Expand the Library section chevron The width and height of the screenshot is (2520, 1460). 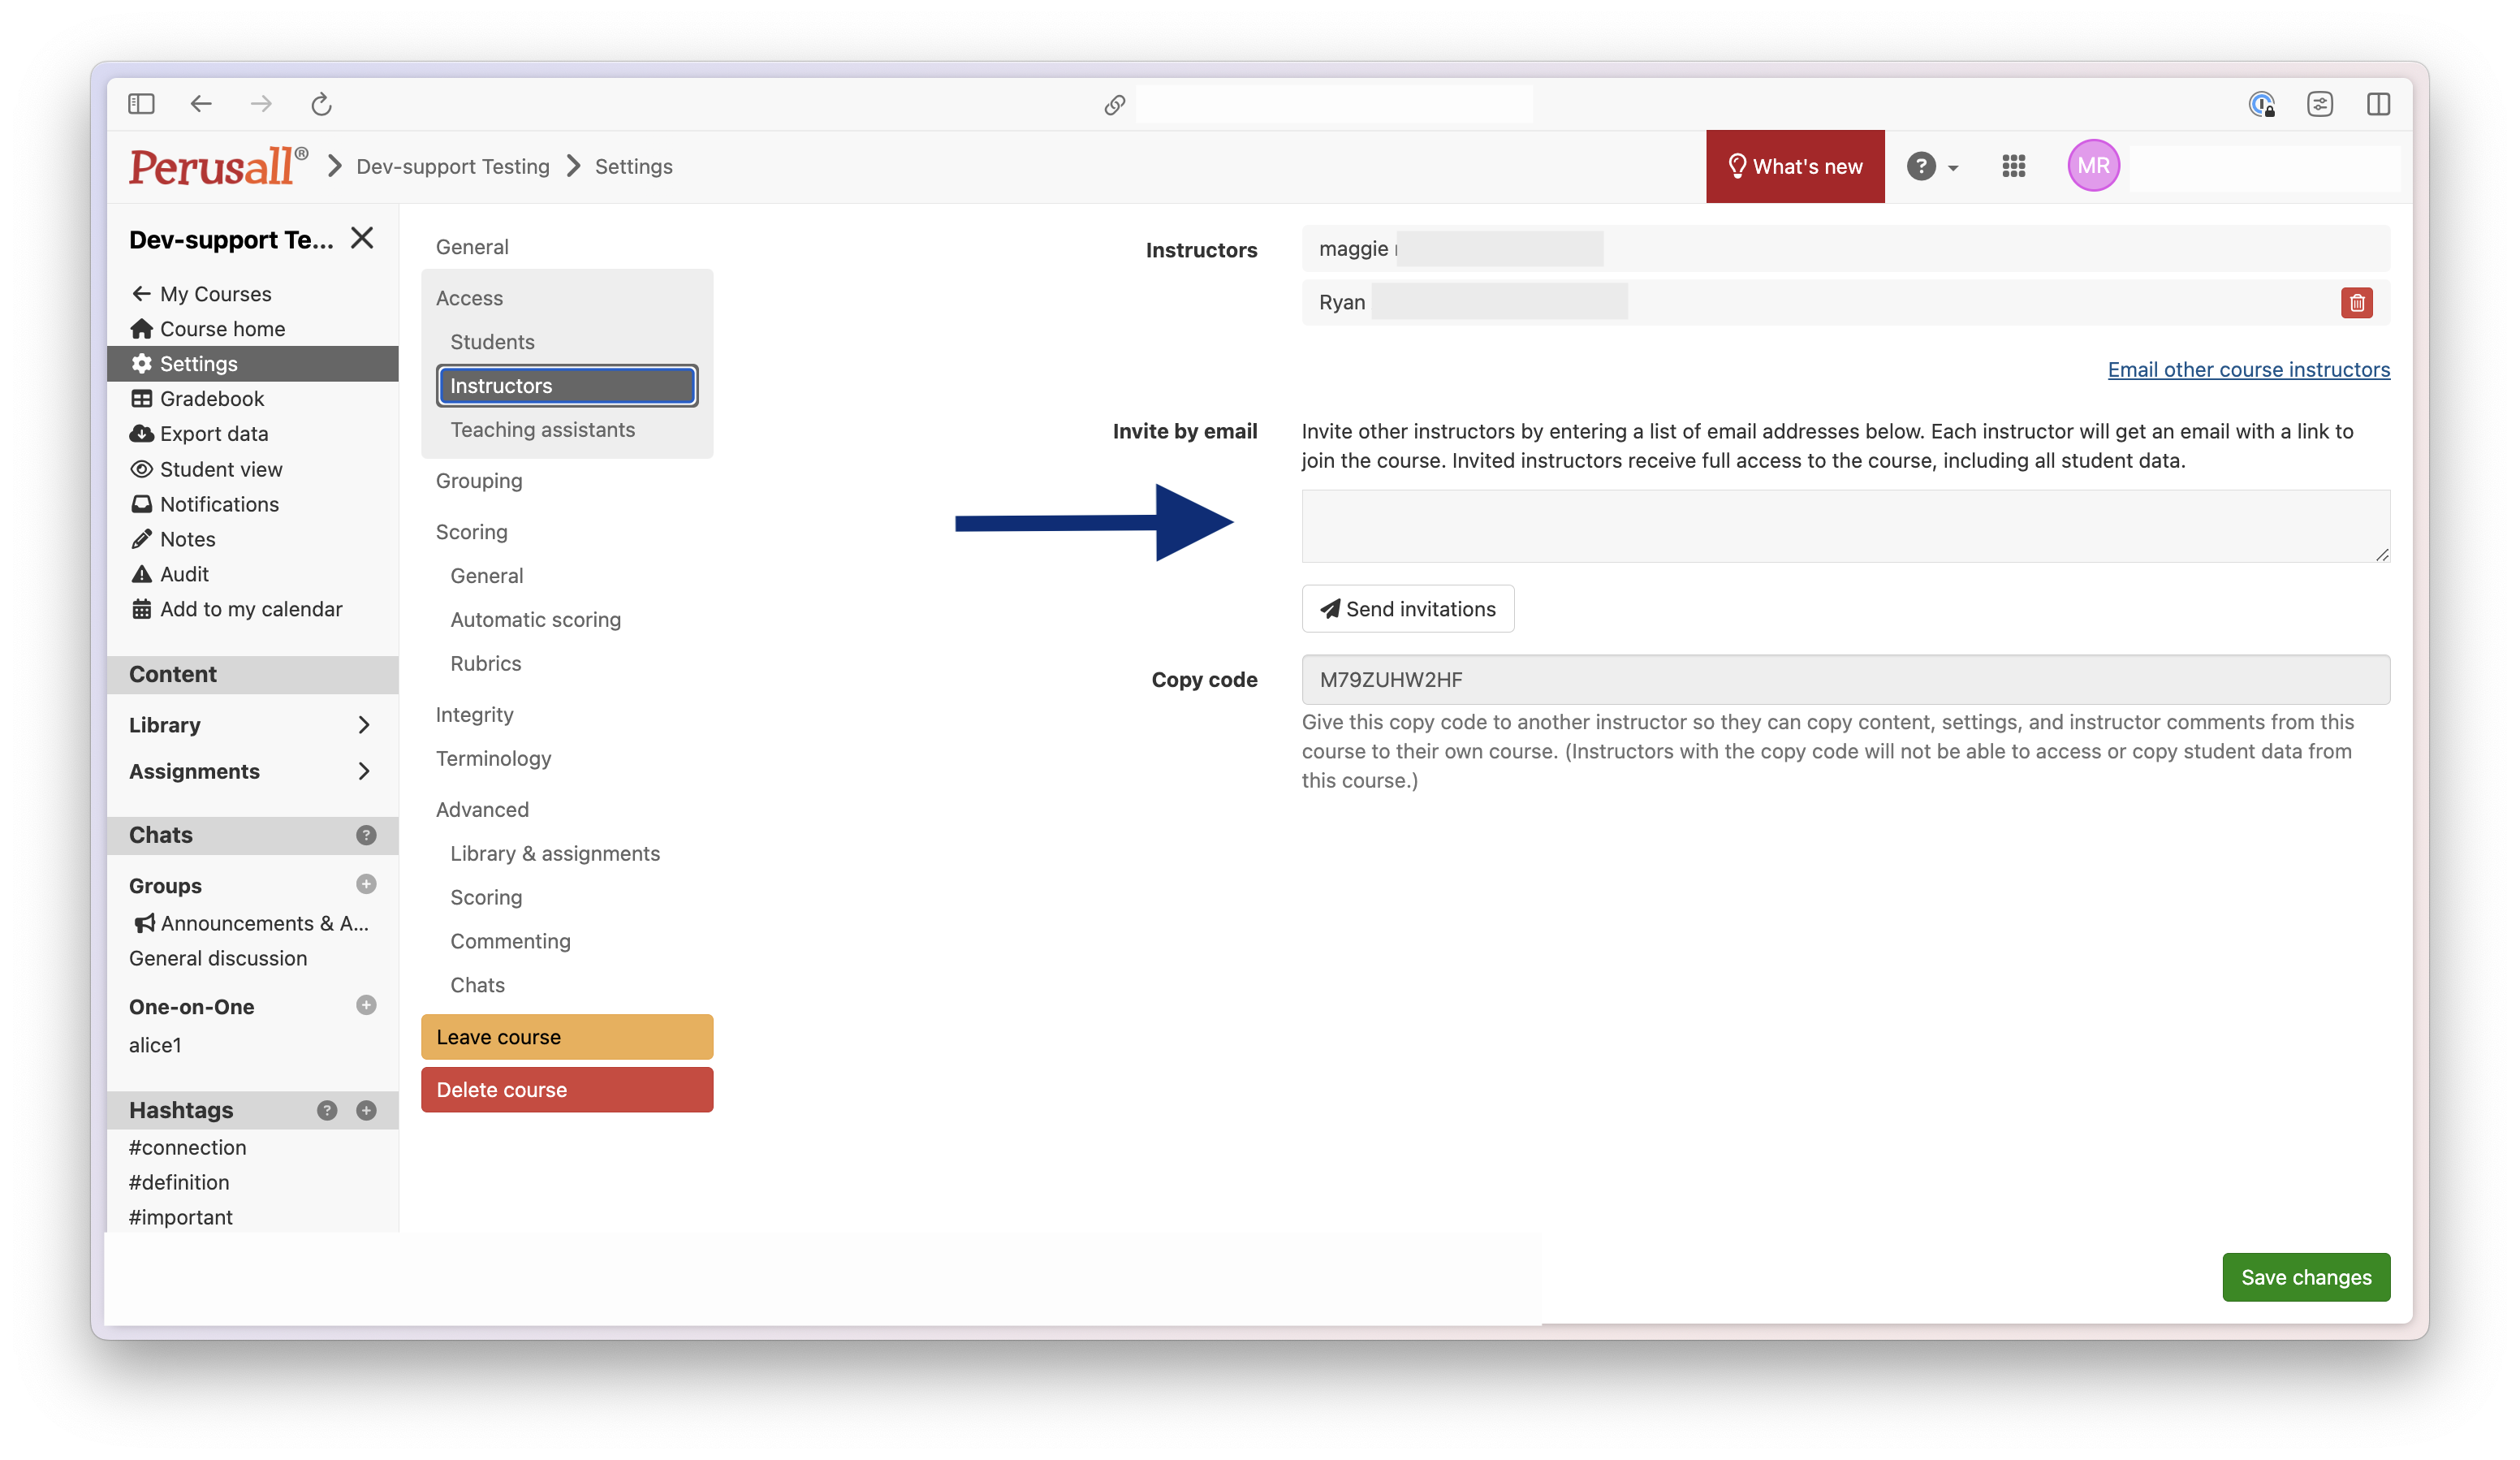pos(364,725)
